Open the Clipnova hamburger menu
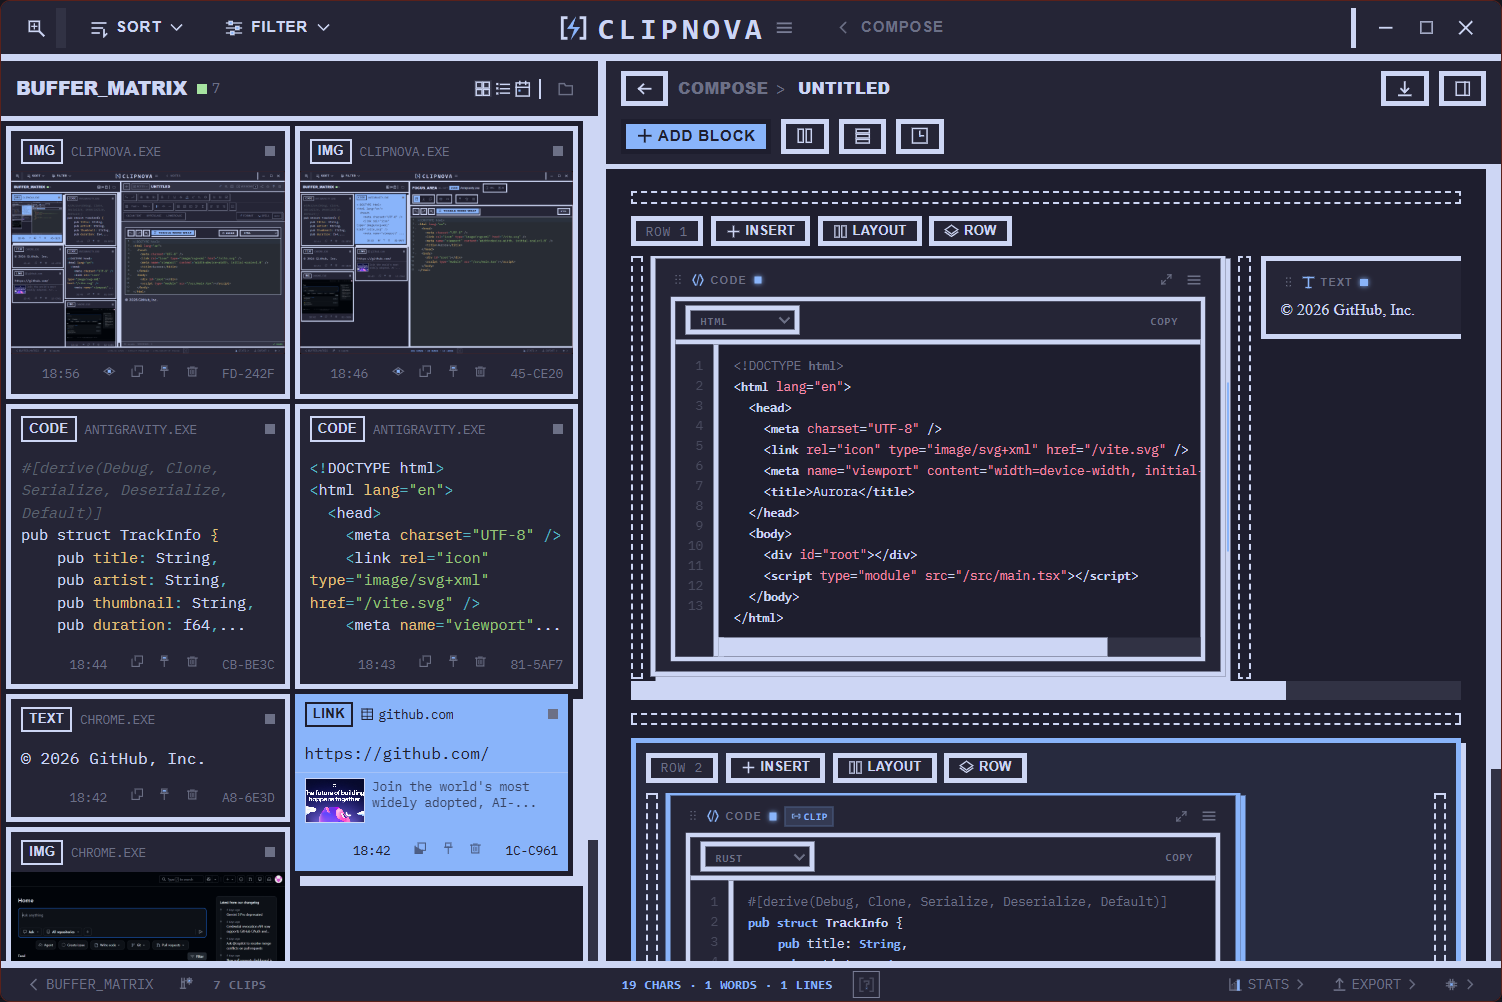The width and height of the screenshot is (1502, 1002). pos(785,28)
